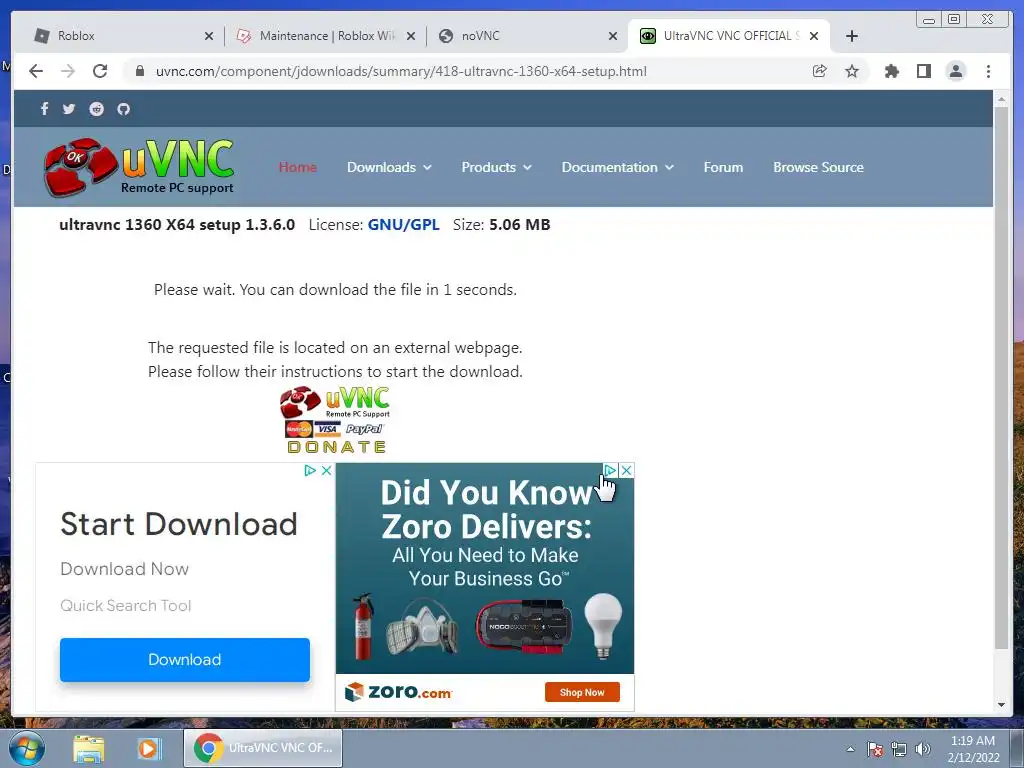Click the scrollbar down arrow

click(1001, 705)
